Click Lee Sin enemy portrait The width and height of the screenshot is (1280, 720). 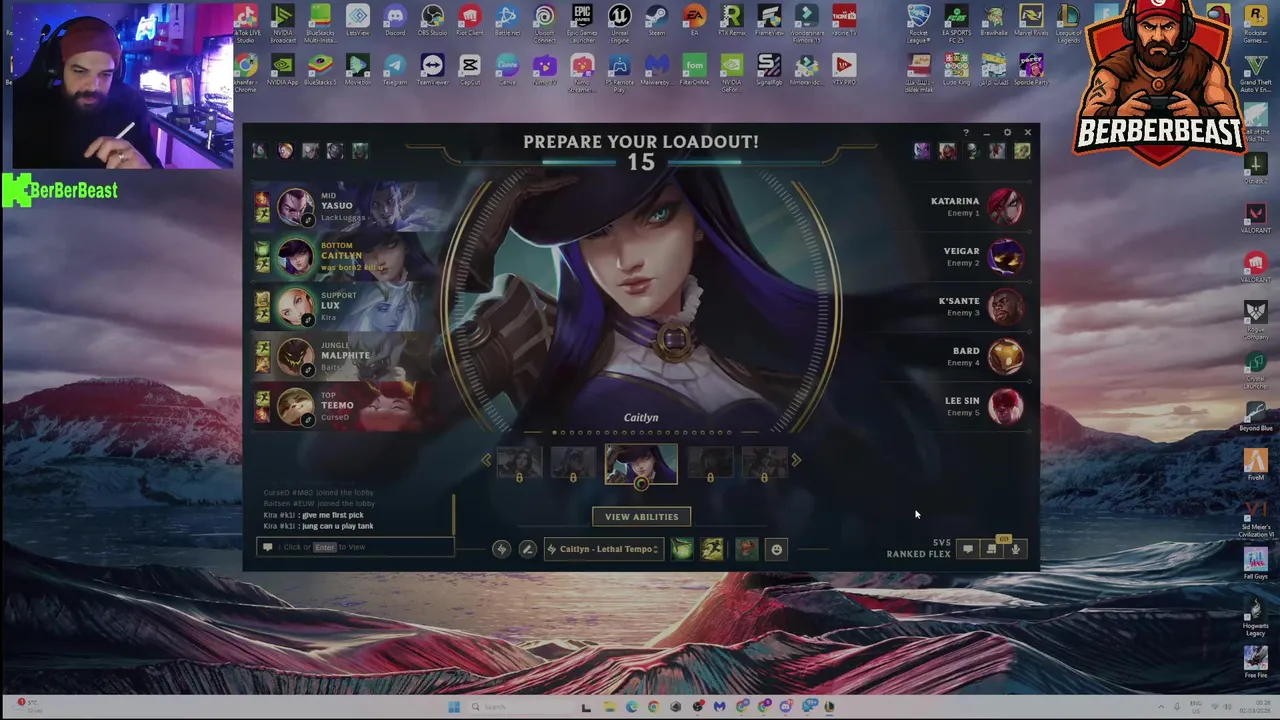pyautogui.click(x=1006, y=406)
